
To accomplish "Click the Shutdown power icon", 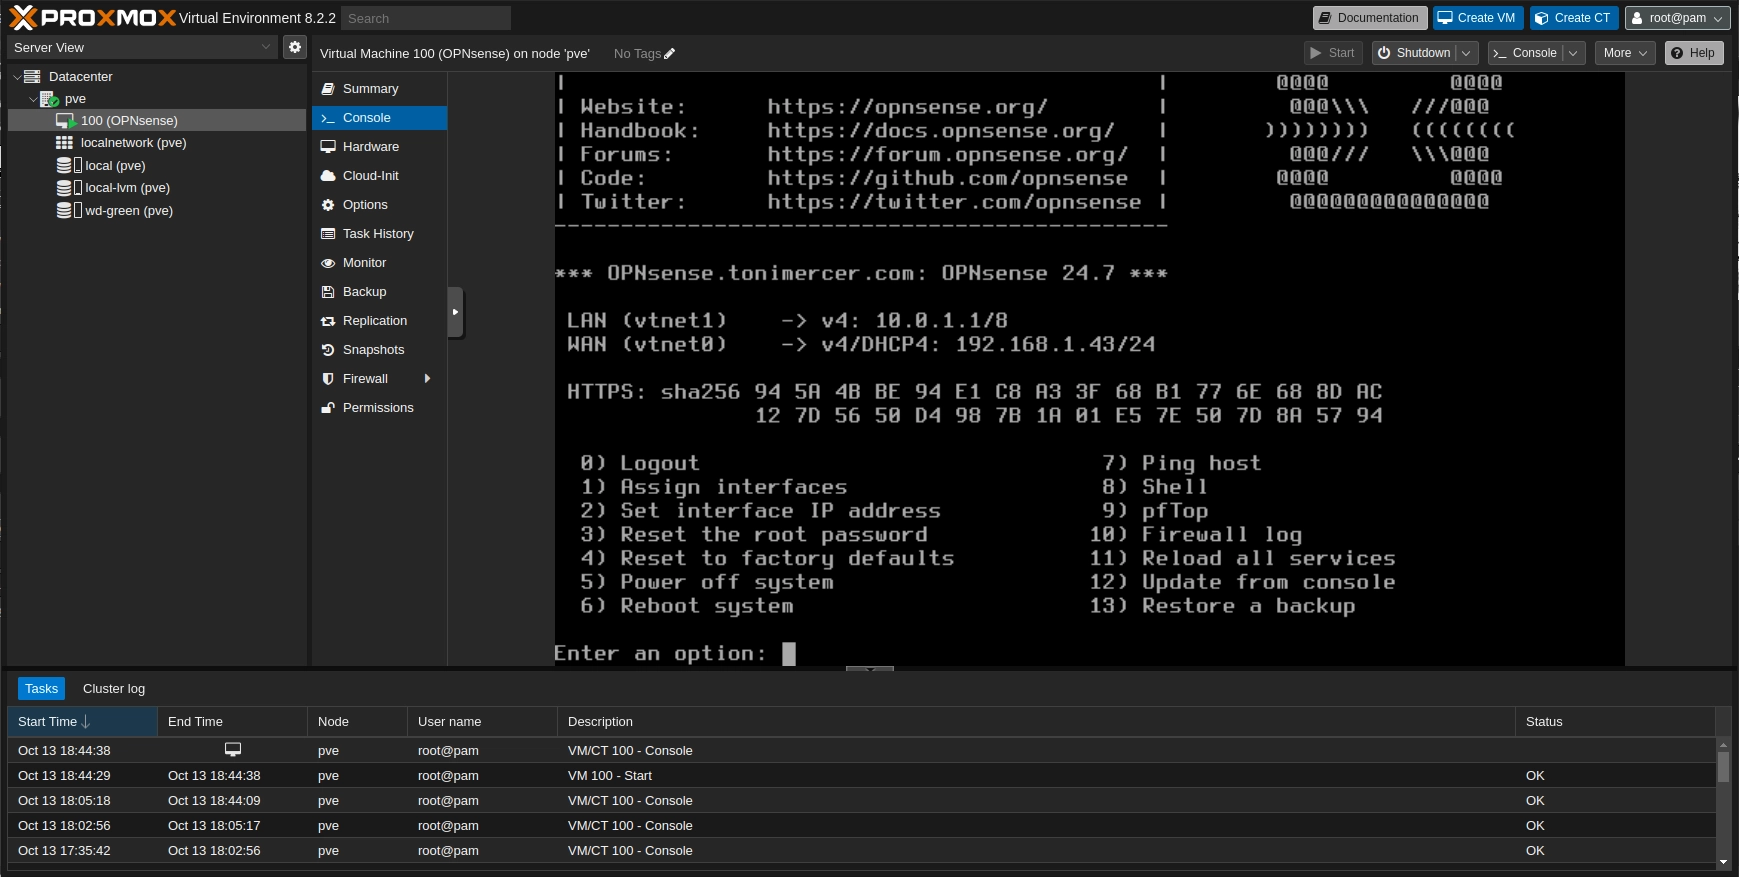I will pyautogui.click(x=1384, y=53).
